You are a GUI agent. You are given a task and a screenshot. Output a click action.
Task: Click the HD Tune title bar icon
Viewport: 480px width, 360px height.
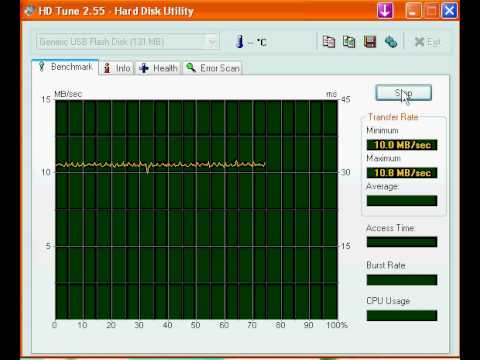pos(29,11)
